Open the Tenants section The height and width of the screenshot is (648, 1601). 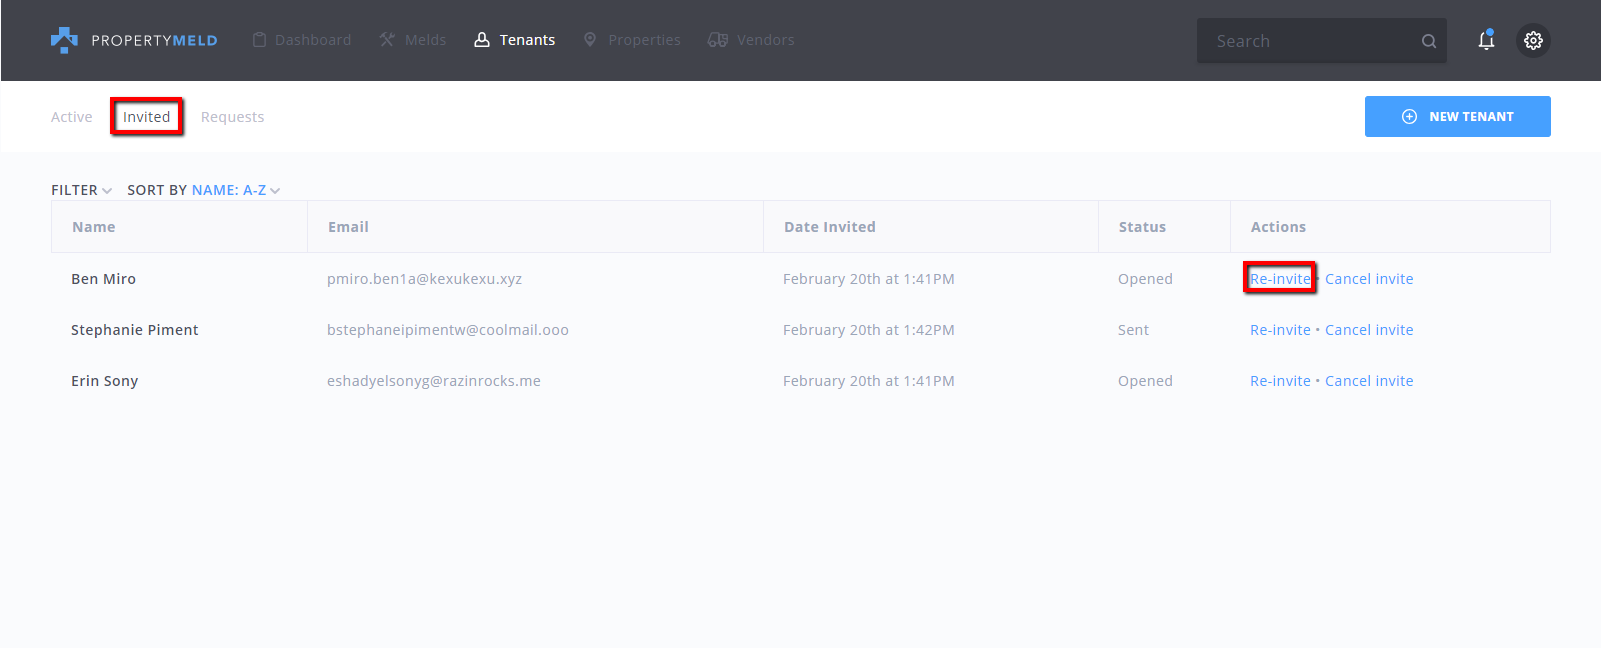click(515, 40)
